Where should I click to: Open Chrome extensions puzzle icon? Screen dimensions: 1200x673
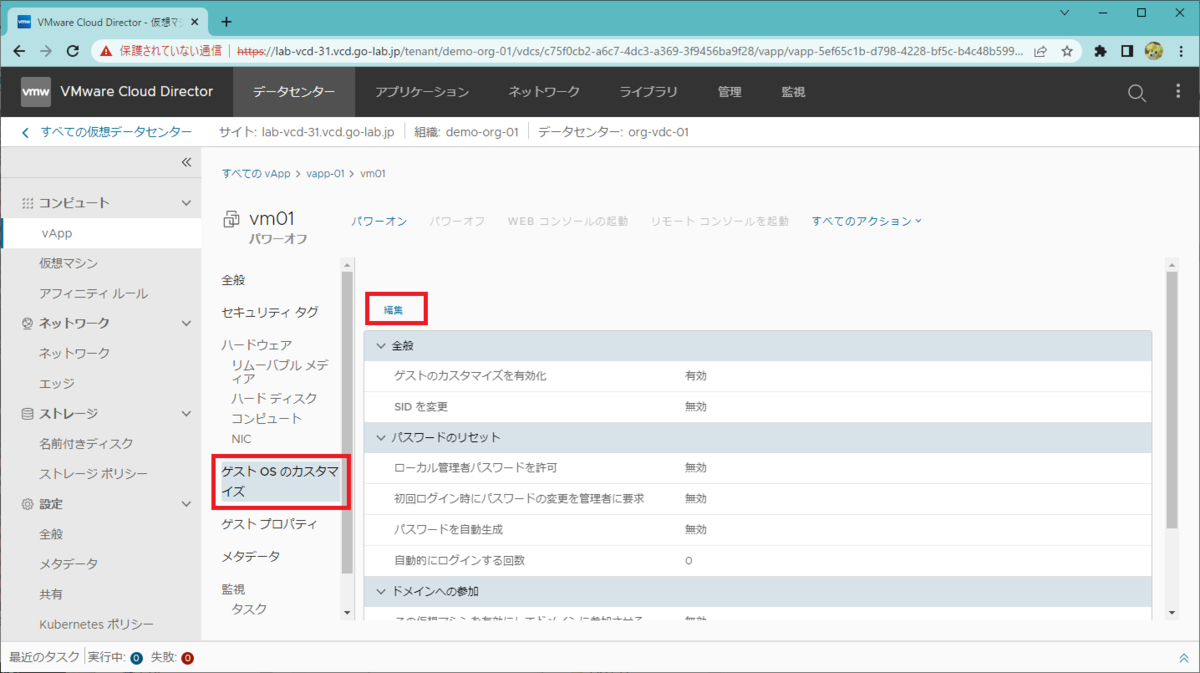click(1101, 51)
